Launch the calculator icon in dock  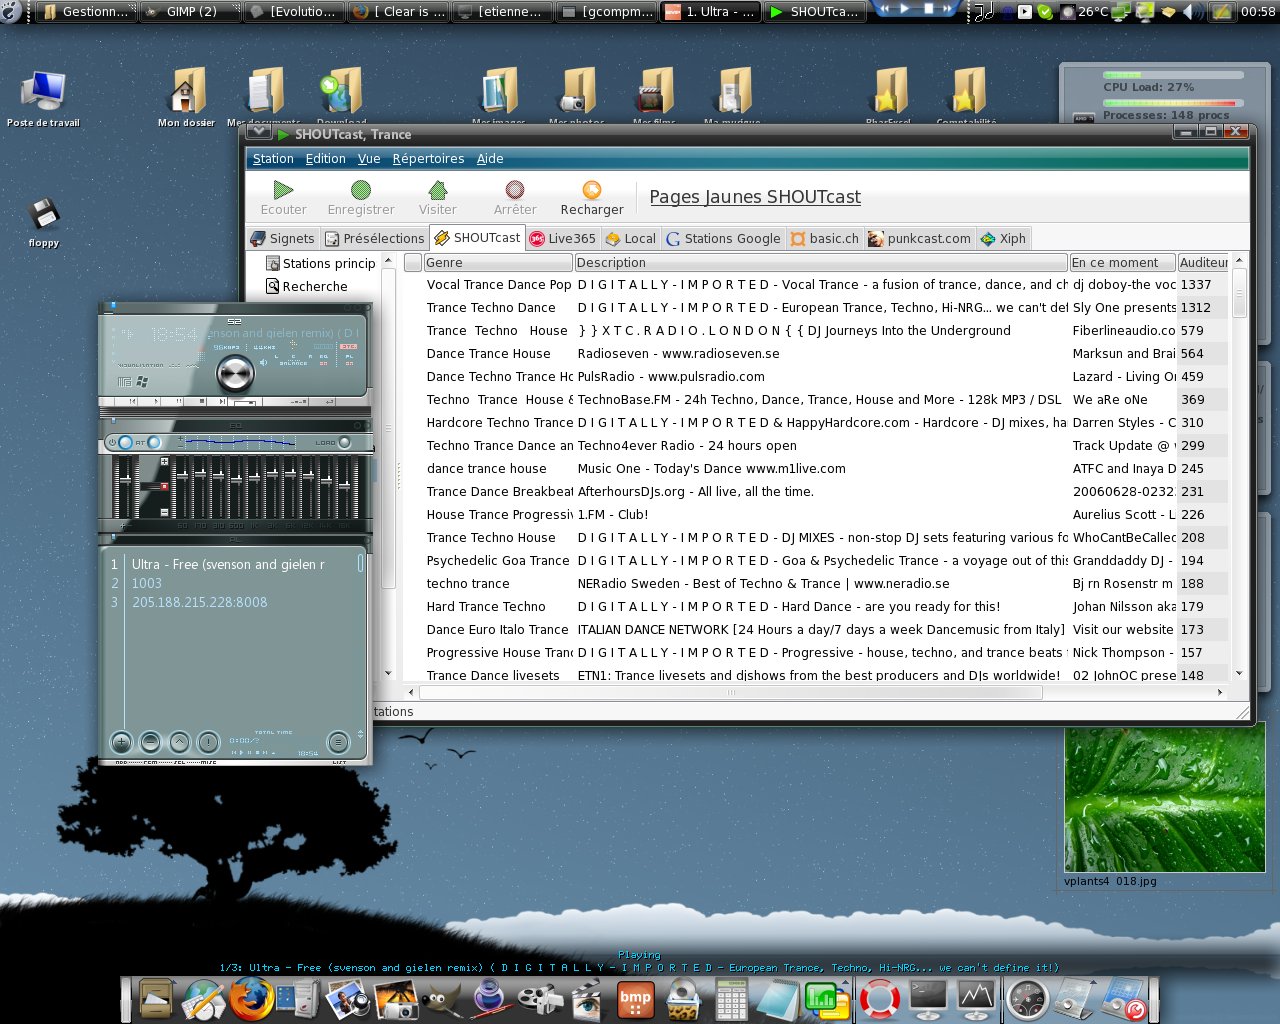click(731, 998)
